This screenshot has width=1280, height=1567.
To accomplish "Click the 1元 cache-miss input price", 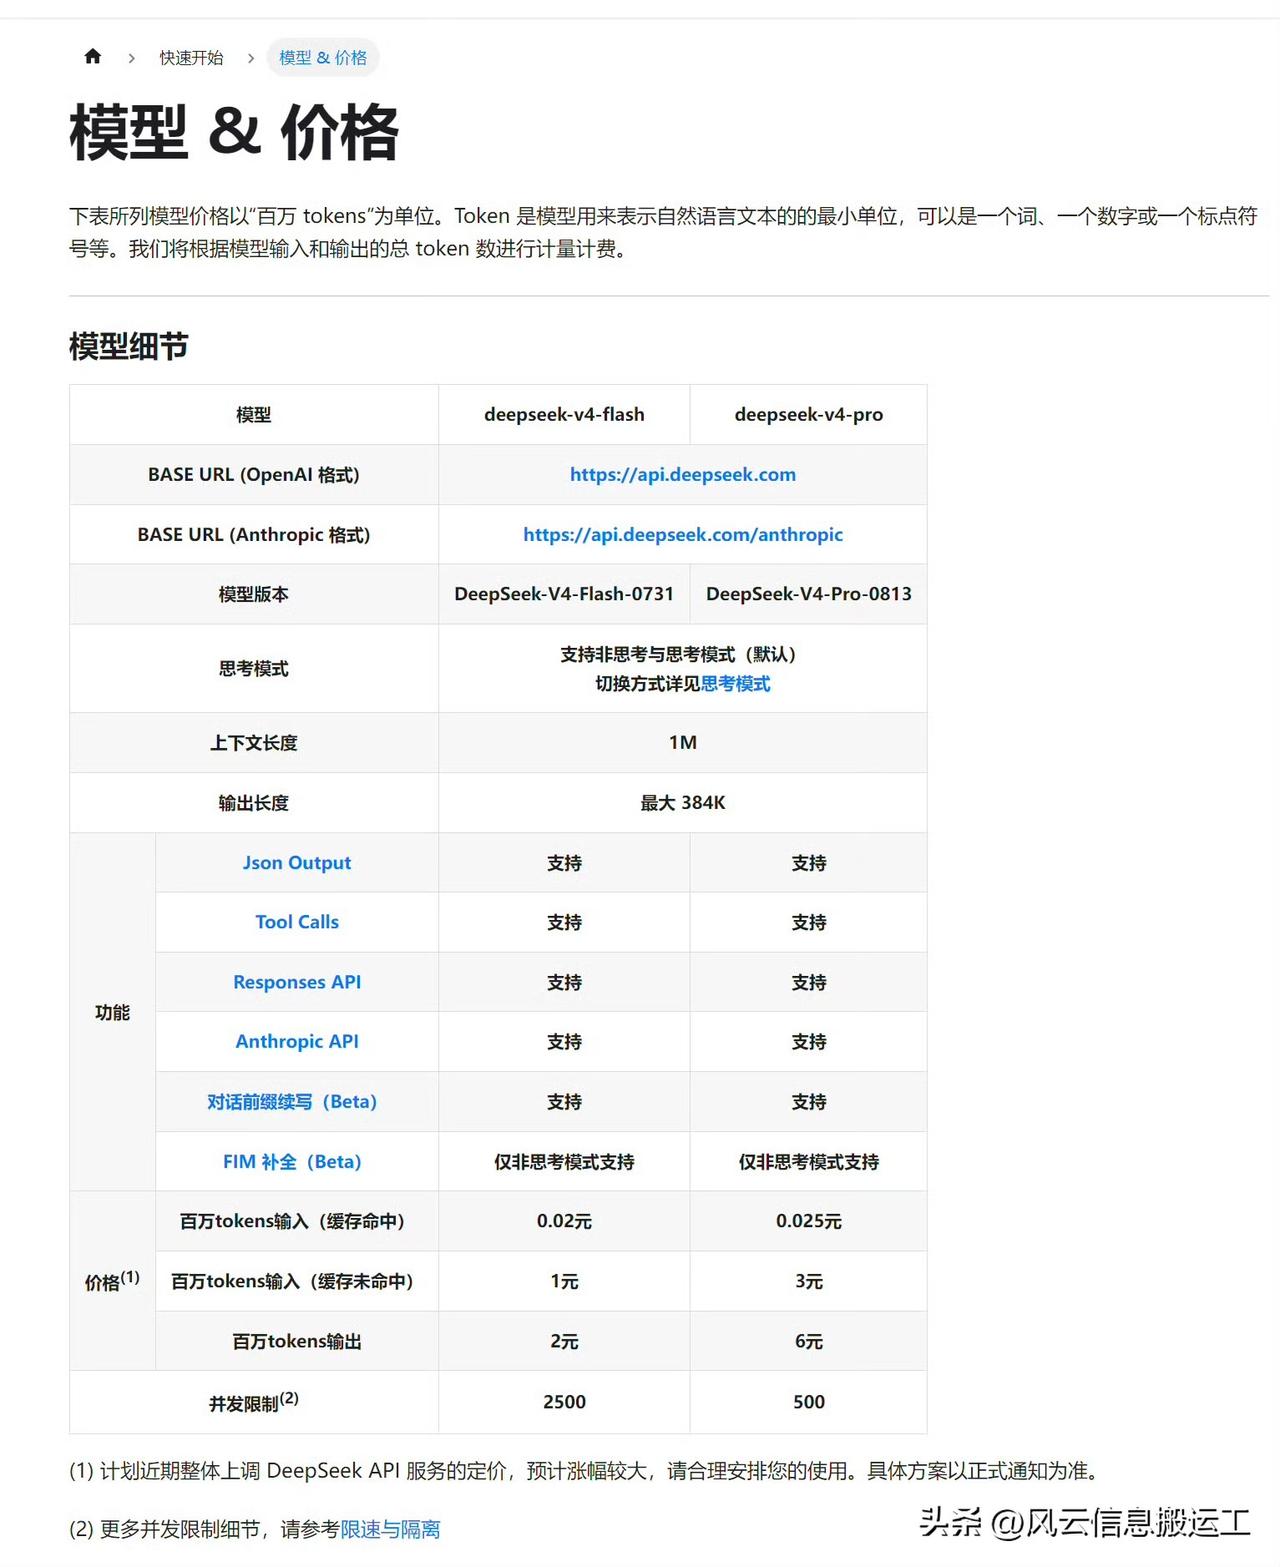I will click(564, 1281).
